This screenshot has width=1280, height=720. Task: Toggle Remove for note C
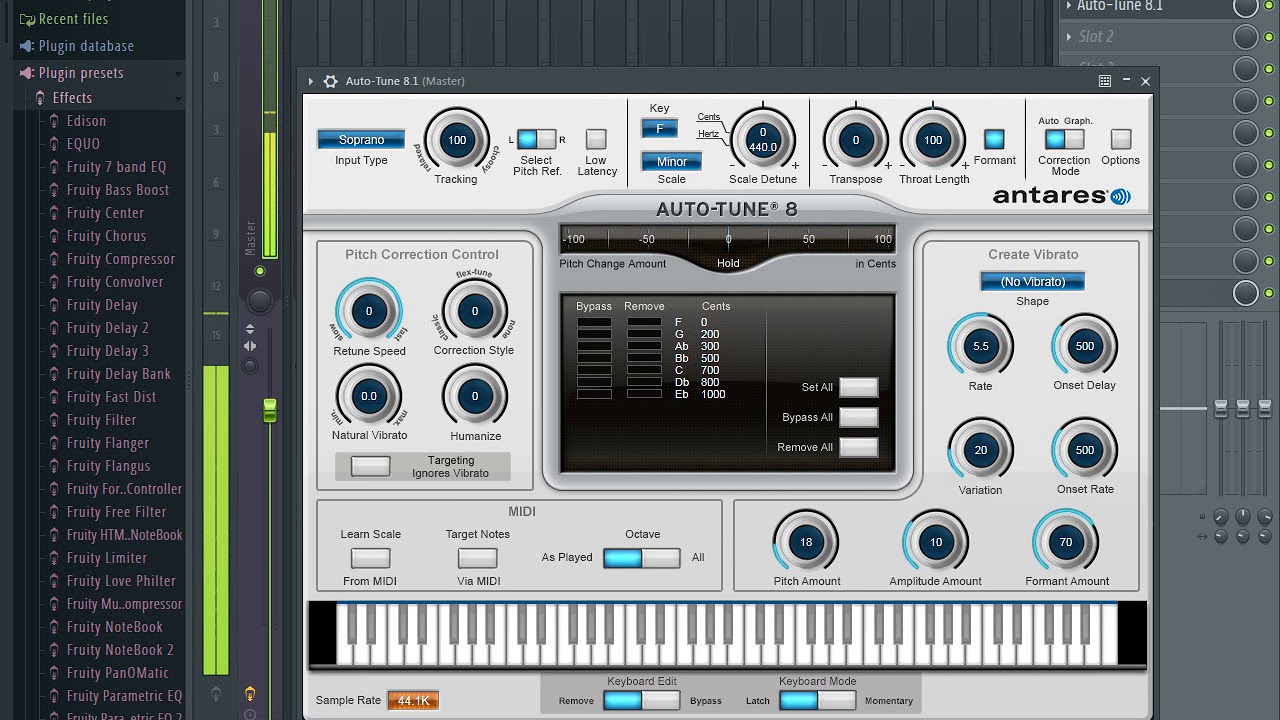point(644,370)
